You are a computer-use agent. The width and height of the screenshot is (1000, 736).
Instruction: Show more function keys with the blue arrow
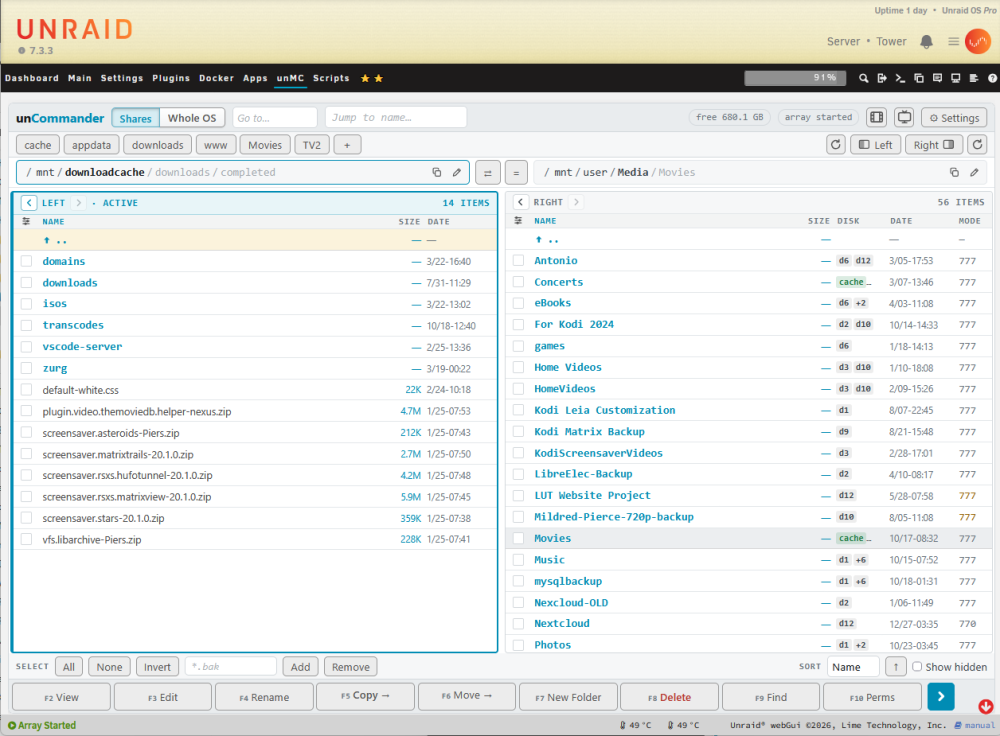941,696
